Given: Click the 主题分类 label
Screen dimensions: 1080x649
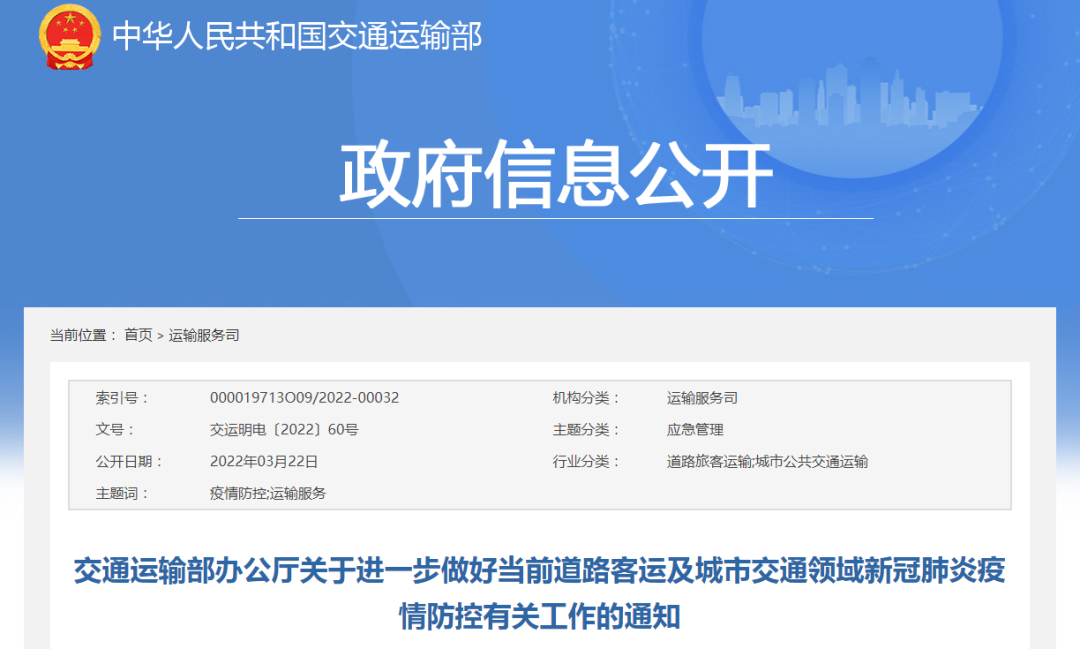Looking at the screenshot, I should [586, 430].
